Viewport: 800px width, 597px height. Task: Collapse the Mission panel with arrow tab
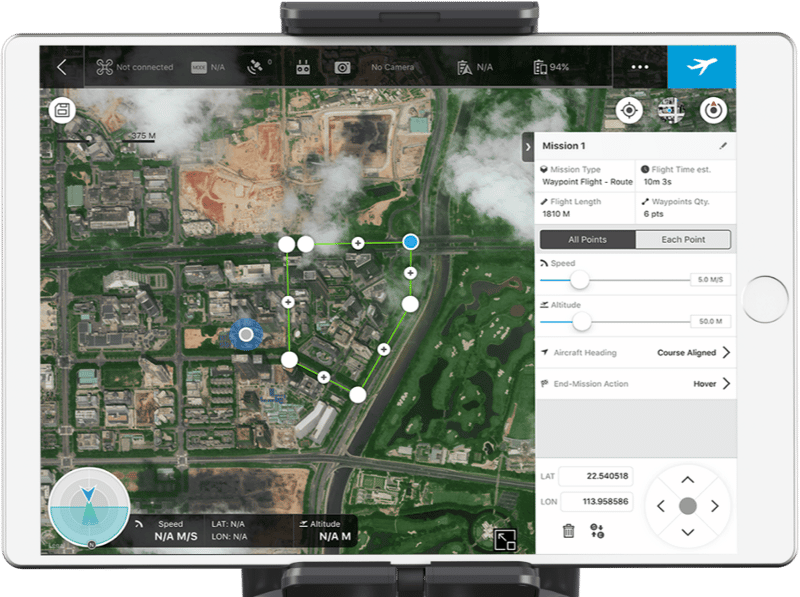coord(528,147)
